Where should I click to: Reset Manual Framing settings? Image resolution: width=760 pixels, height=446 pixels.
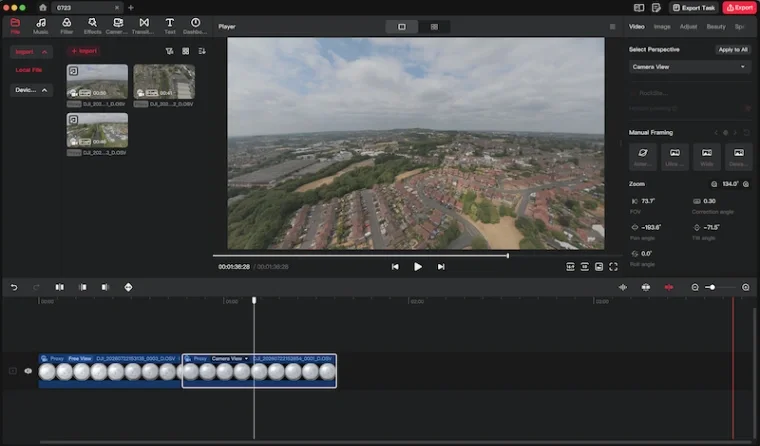pos(746,132)
